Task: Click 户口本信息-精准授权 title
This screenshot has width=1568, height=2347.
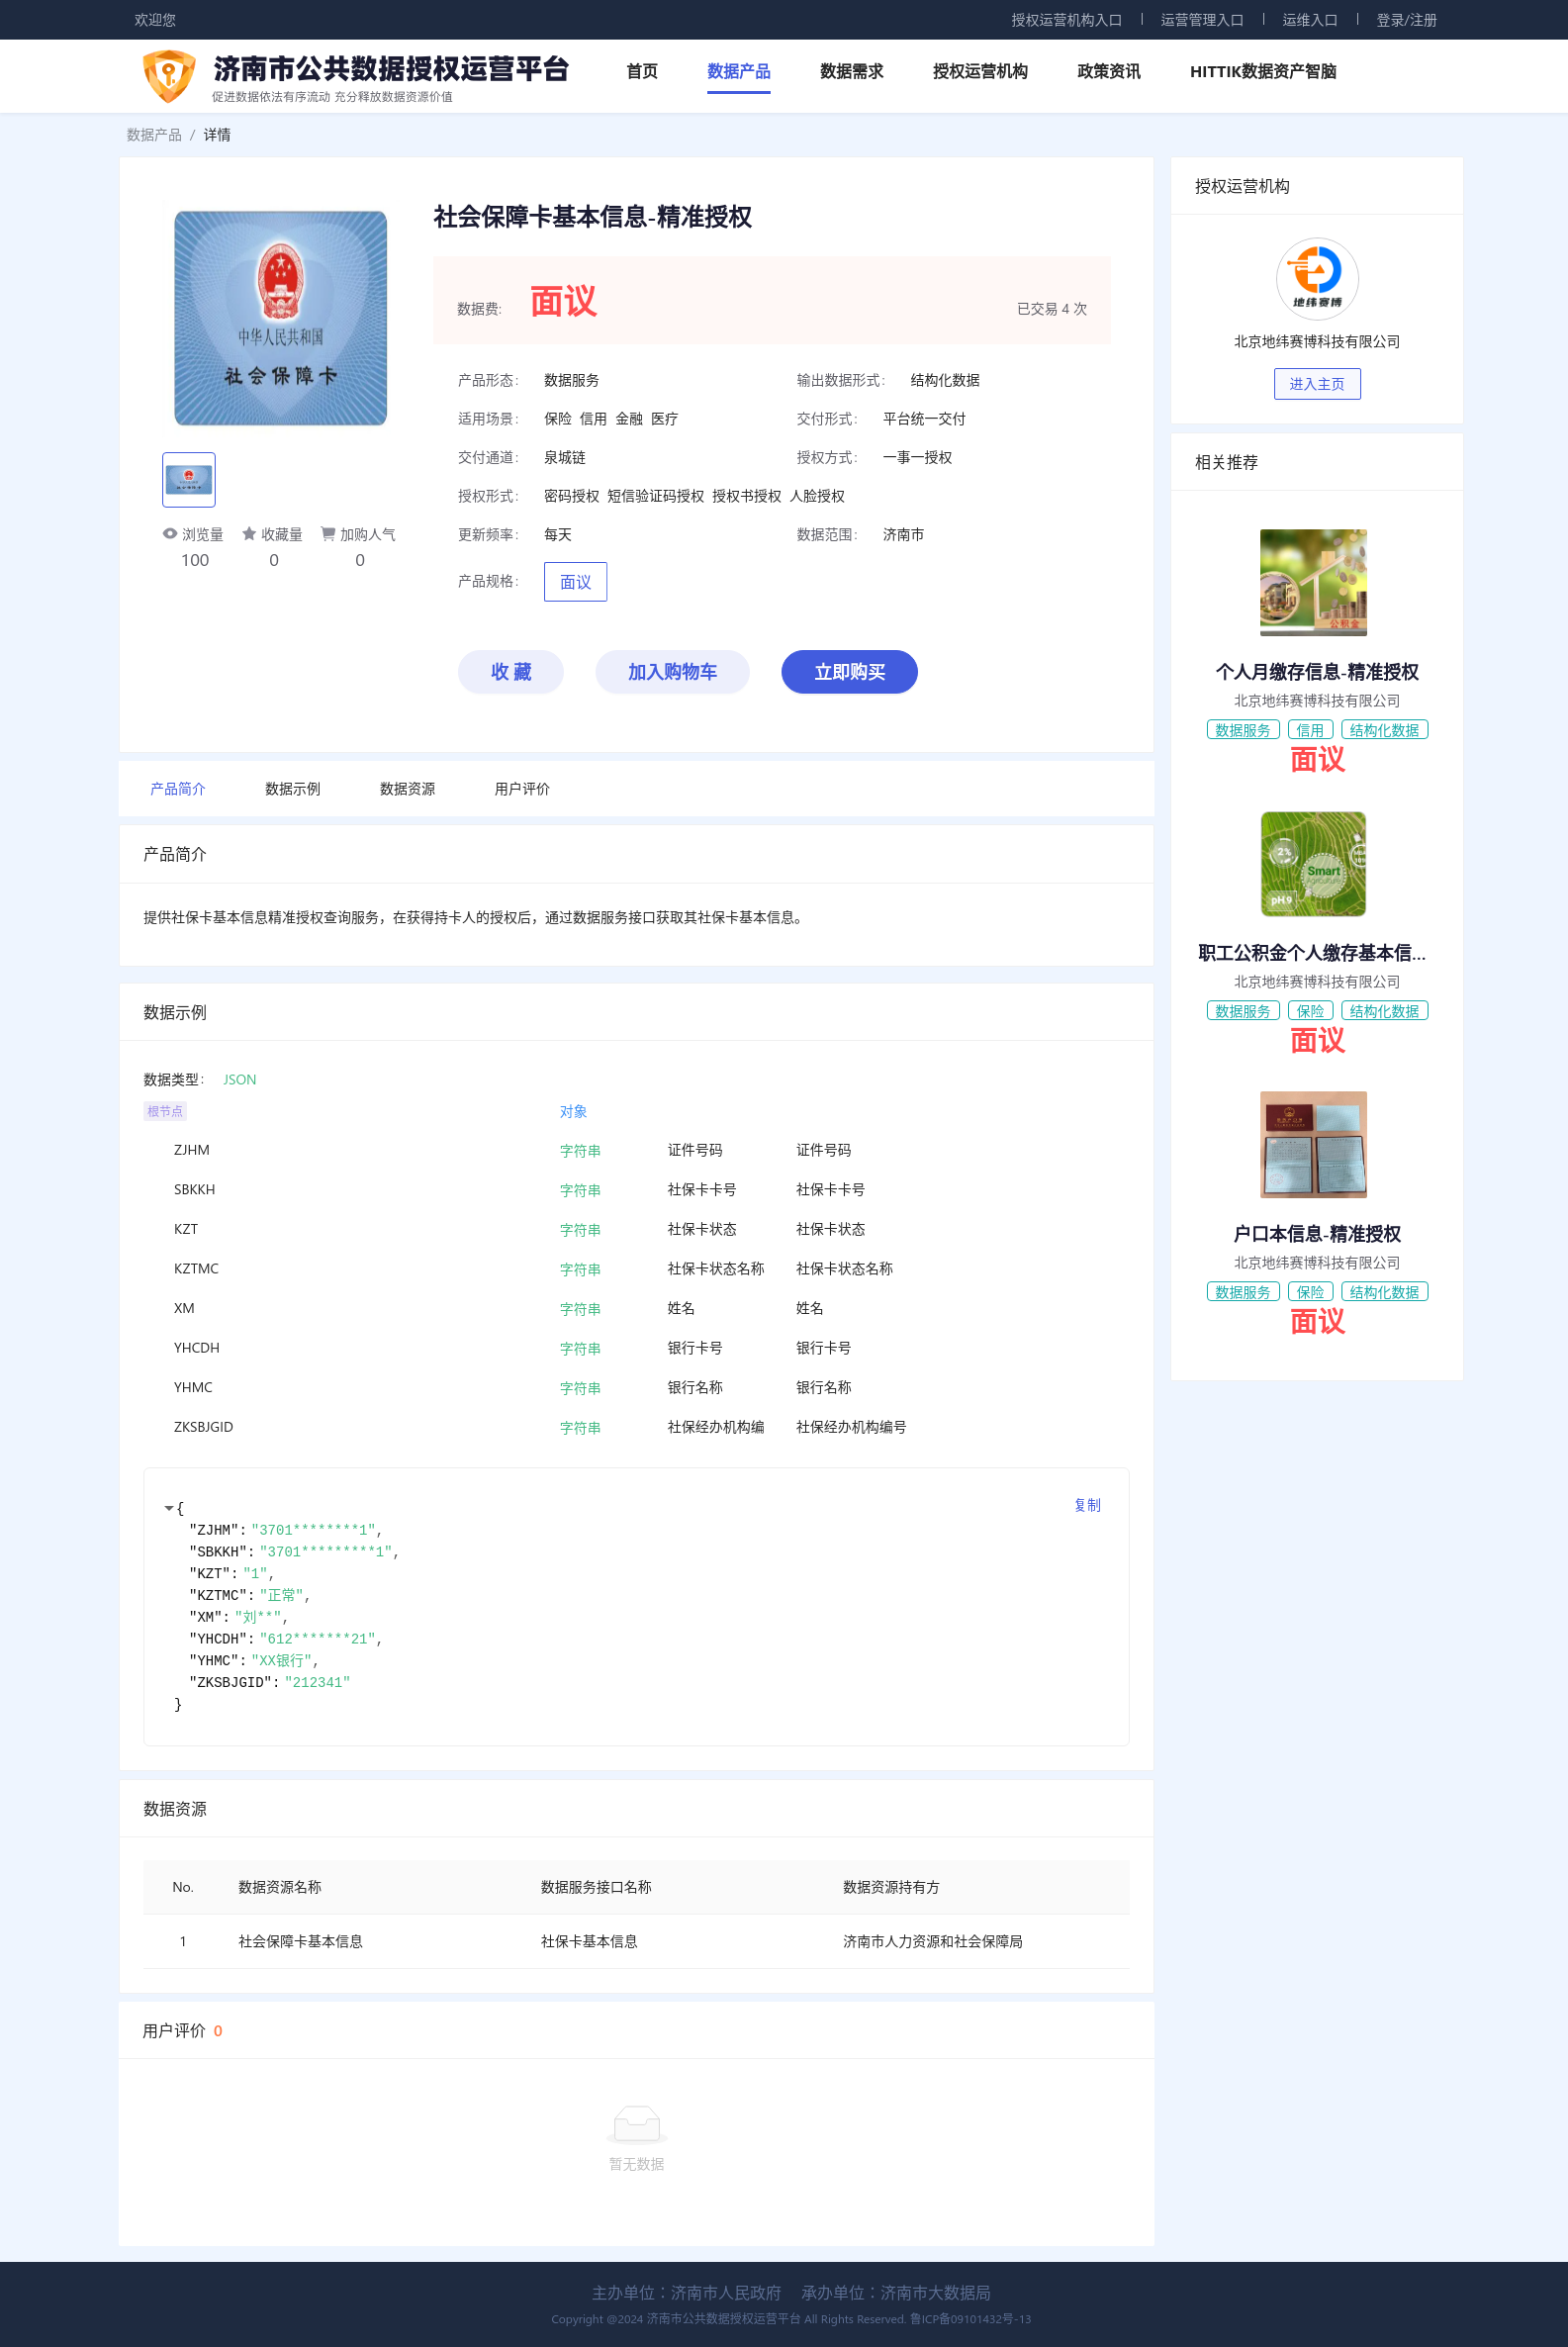Action: tap(1316, 1234)
